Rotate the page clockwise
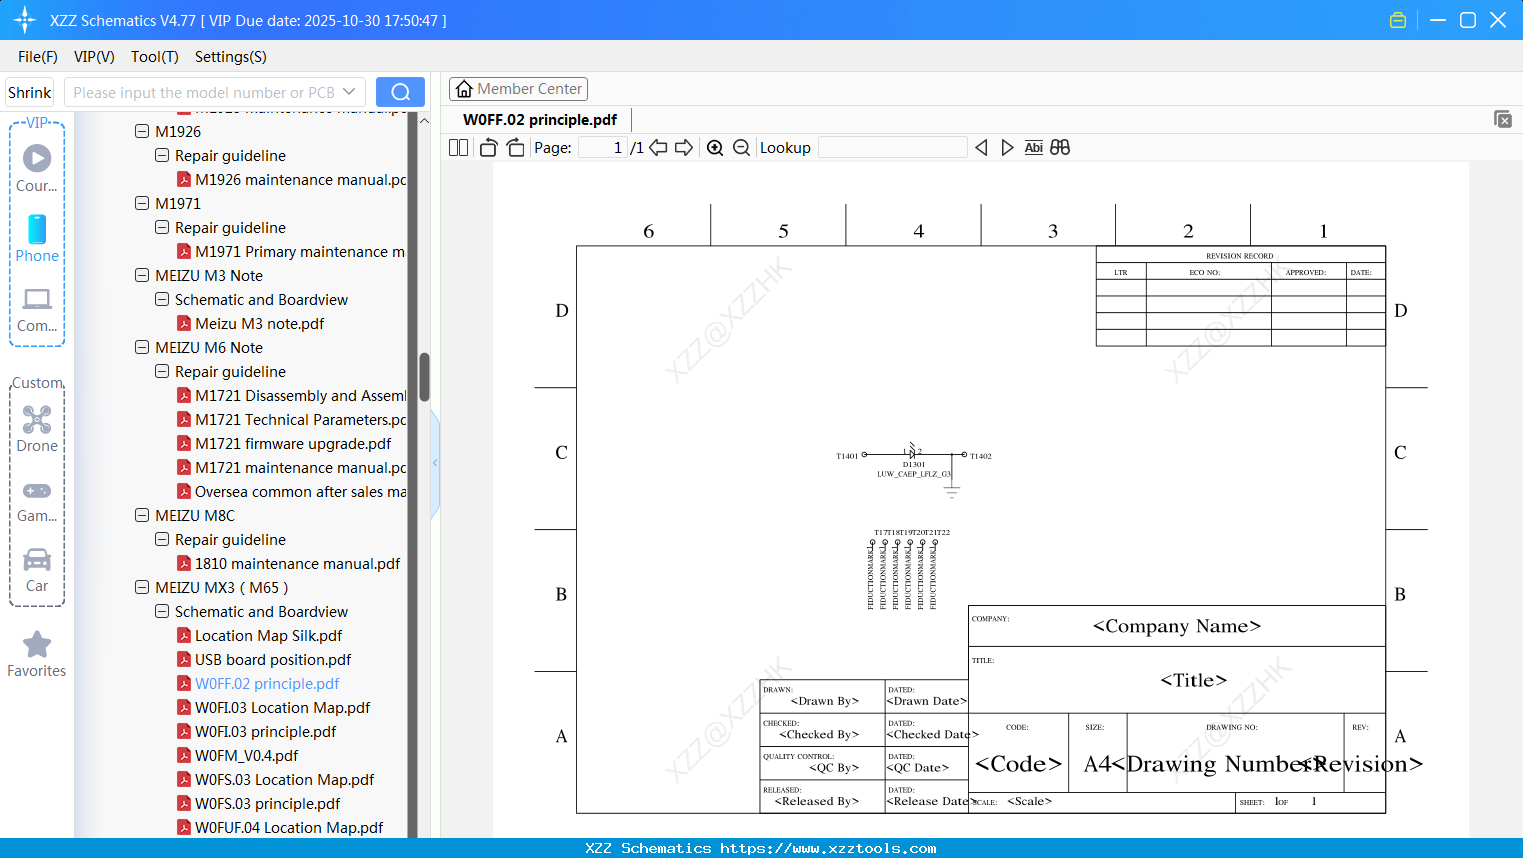The width and height of the screenshot is (1523, 858). [x=514, y=147]
